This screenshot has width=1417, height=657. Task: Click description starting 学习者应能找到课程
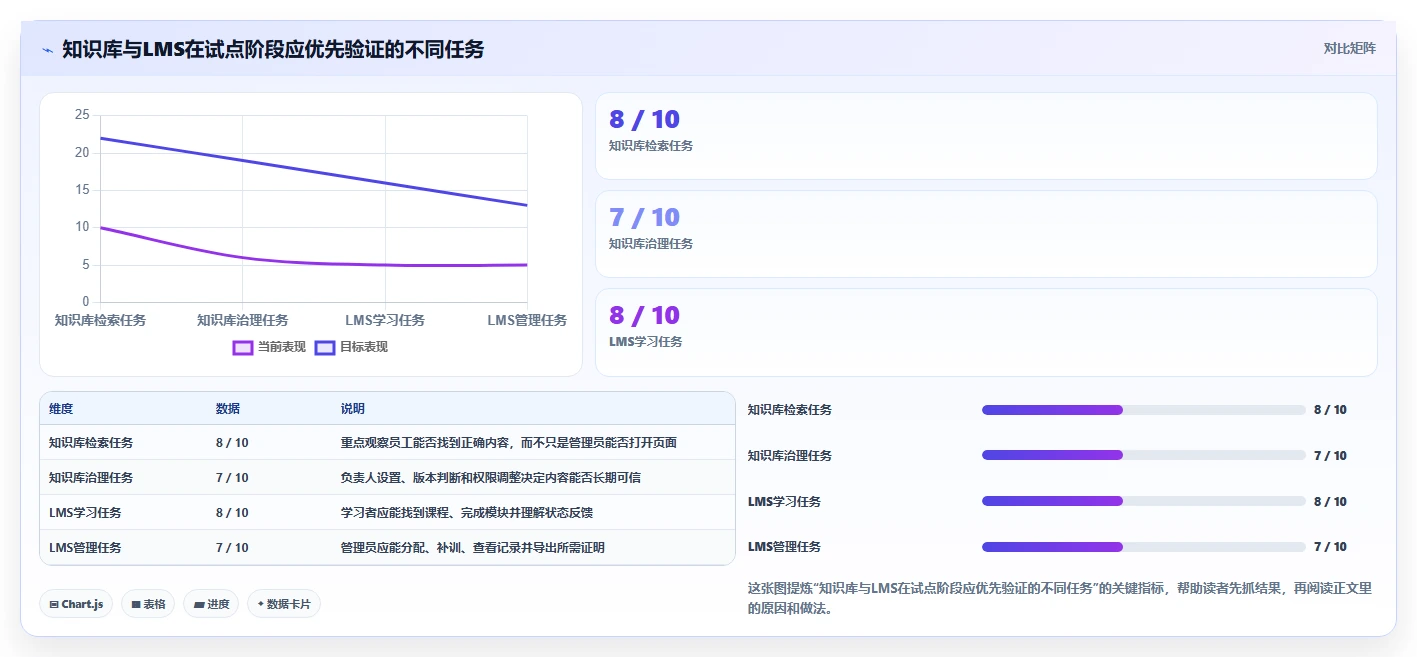click(x=467, y=513)
